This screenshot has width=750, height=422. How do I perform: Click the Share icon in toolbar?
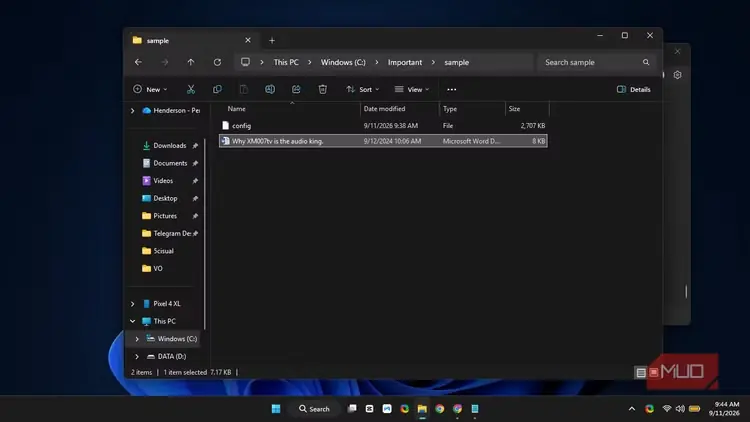coord(296,89)
